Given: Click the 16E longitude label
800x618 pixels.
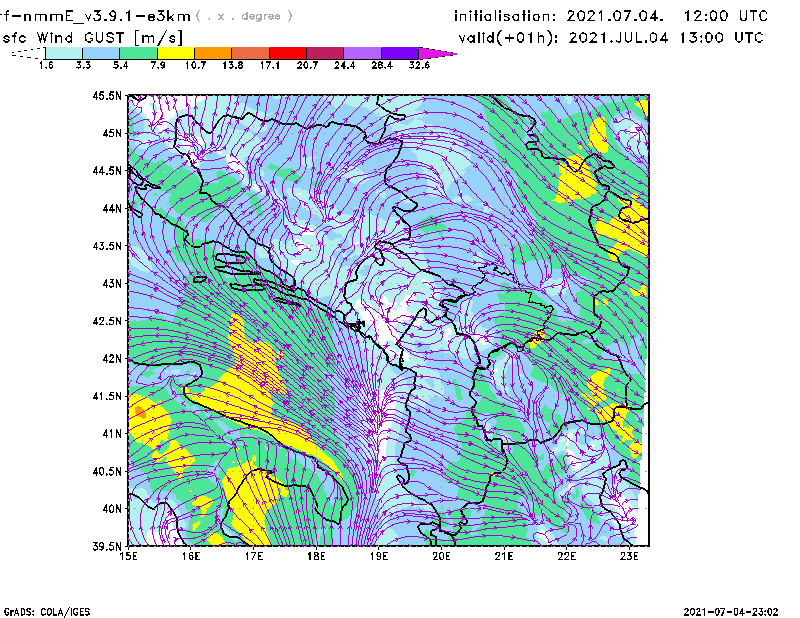Looking at the screenshot, I should [x=191, y=556].
